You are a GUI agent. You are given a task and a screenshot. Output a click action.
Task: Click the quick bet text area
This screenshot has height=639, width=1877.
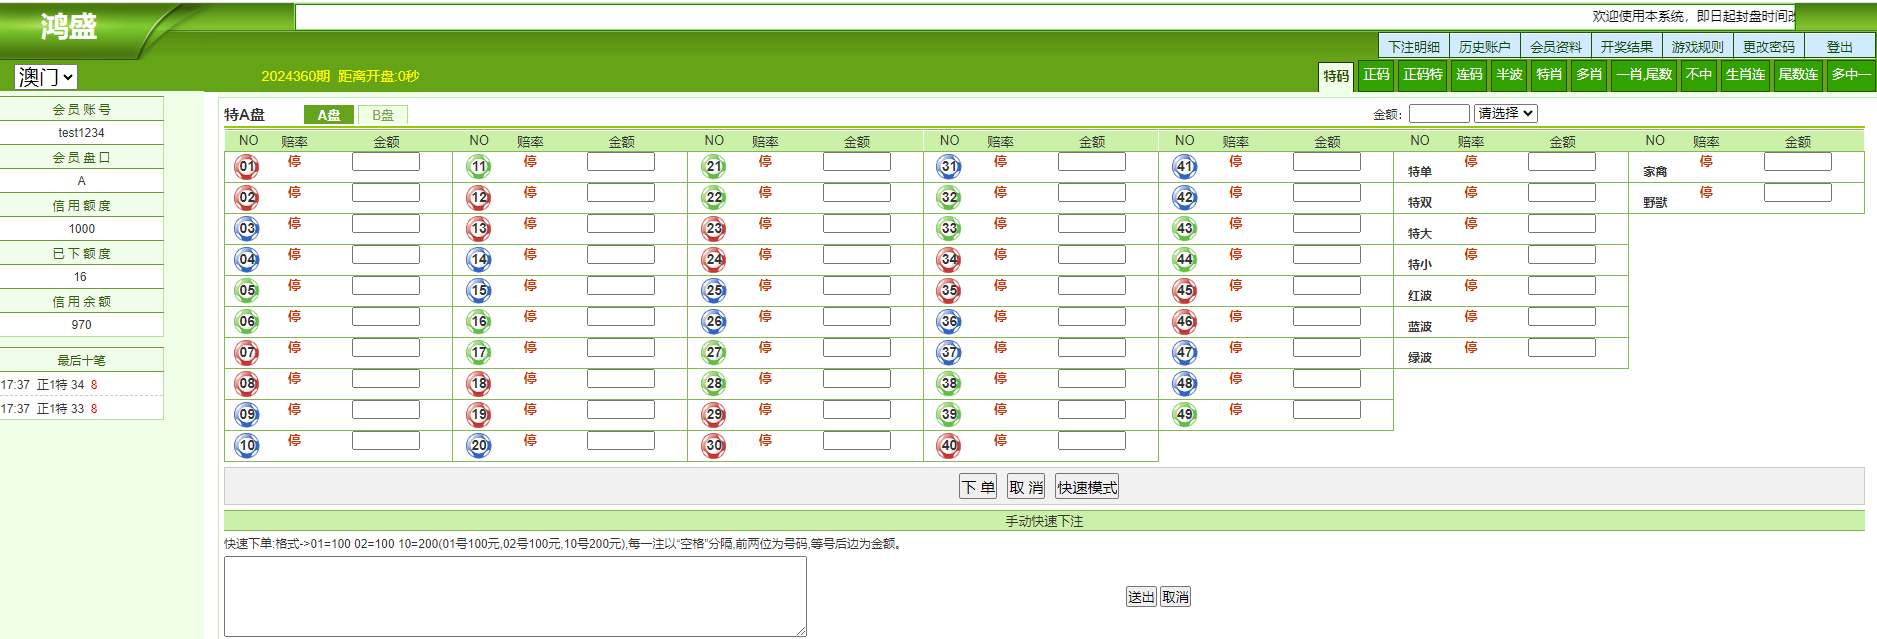515,596
